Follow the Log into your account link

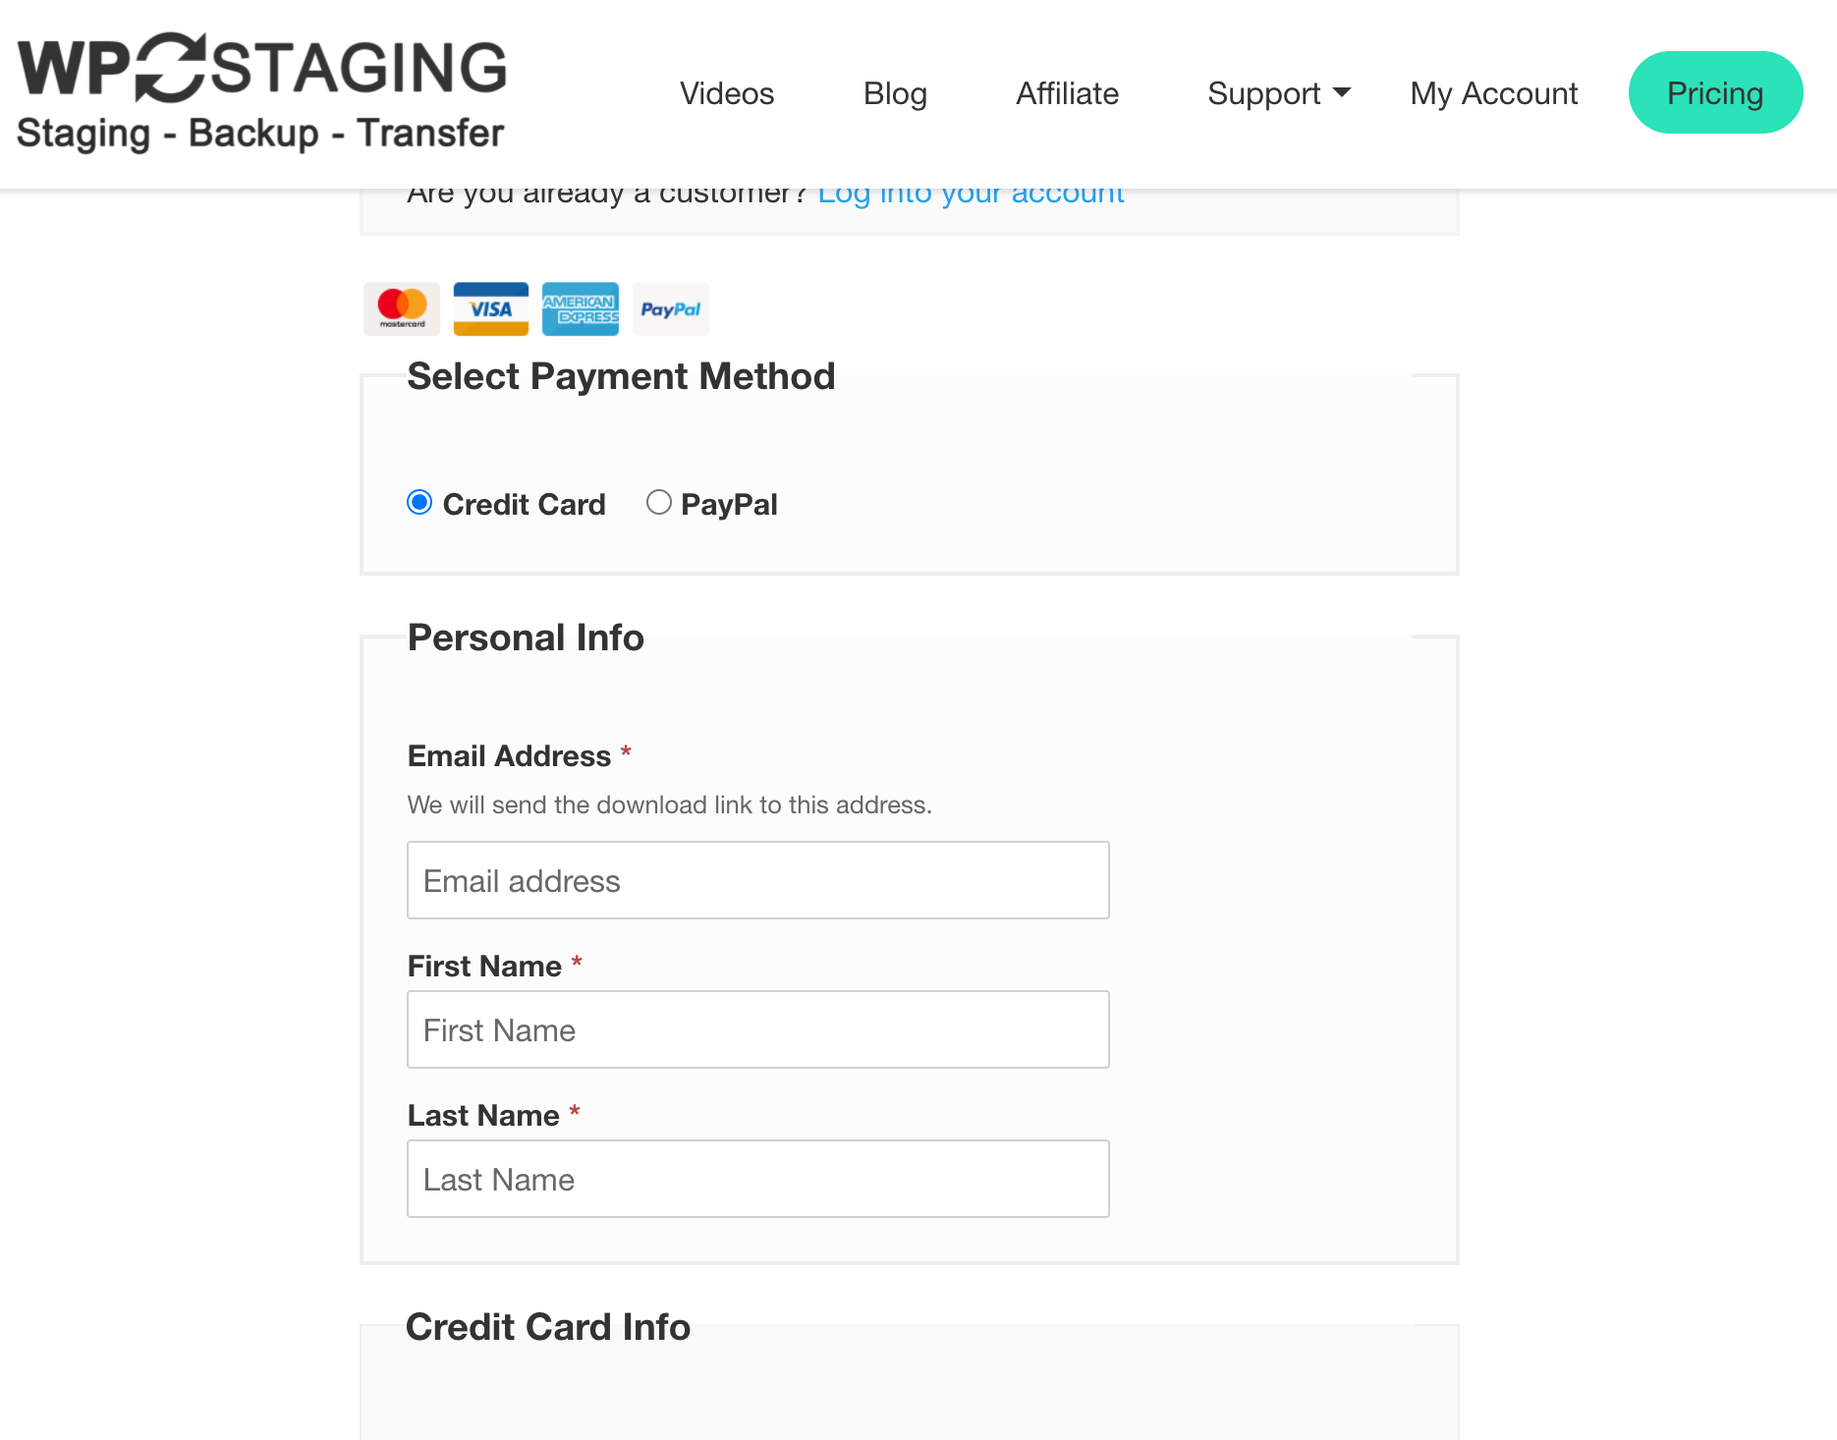pos(971,193)
